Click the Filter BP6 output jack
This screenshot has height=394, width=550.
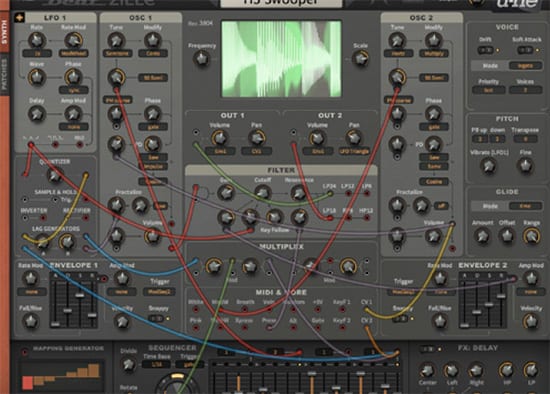[348, 218]
